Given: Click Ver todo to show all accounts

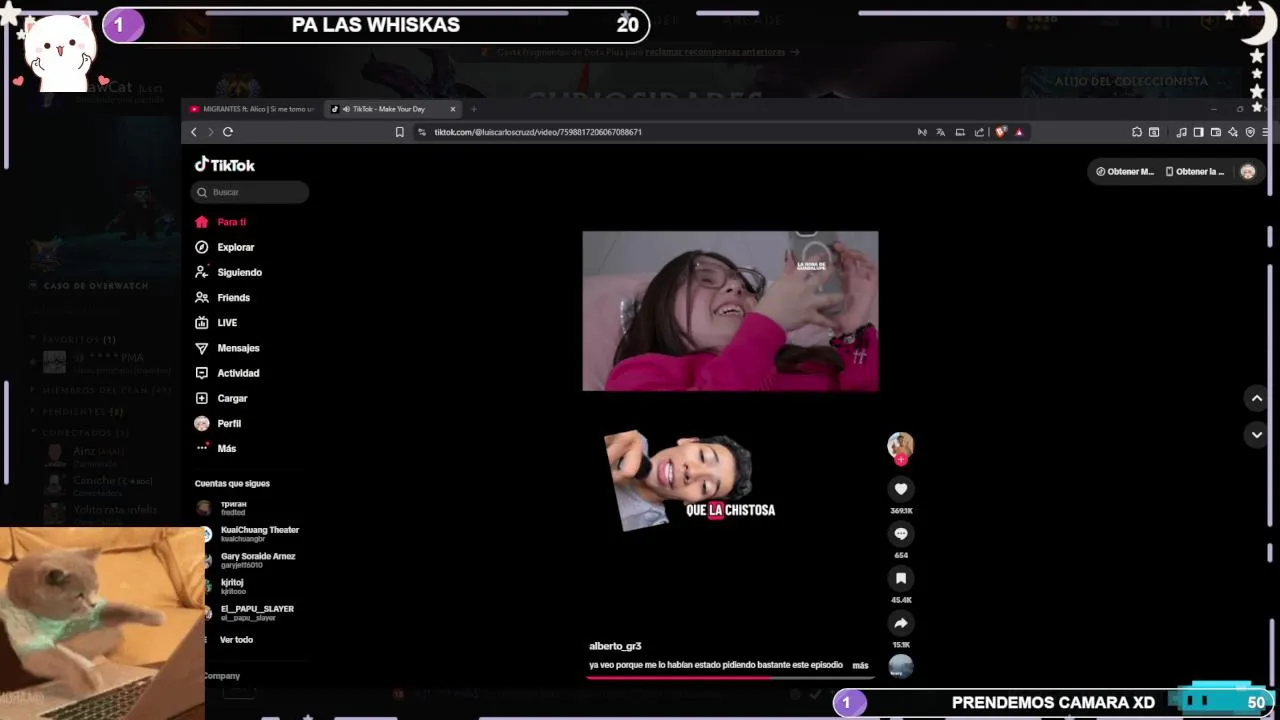Looking at the screenshot, I should 236,639.
